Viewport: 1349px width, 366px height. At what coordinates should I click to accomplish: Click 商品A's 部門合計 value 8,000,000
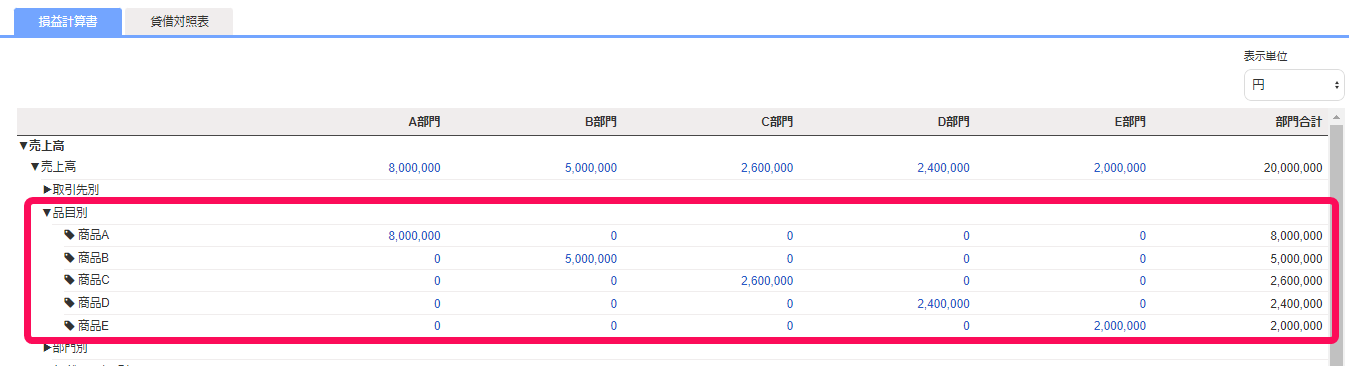click(x=1296, y=236)
